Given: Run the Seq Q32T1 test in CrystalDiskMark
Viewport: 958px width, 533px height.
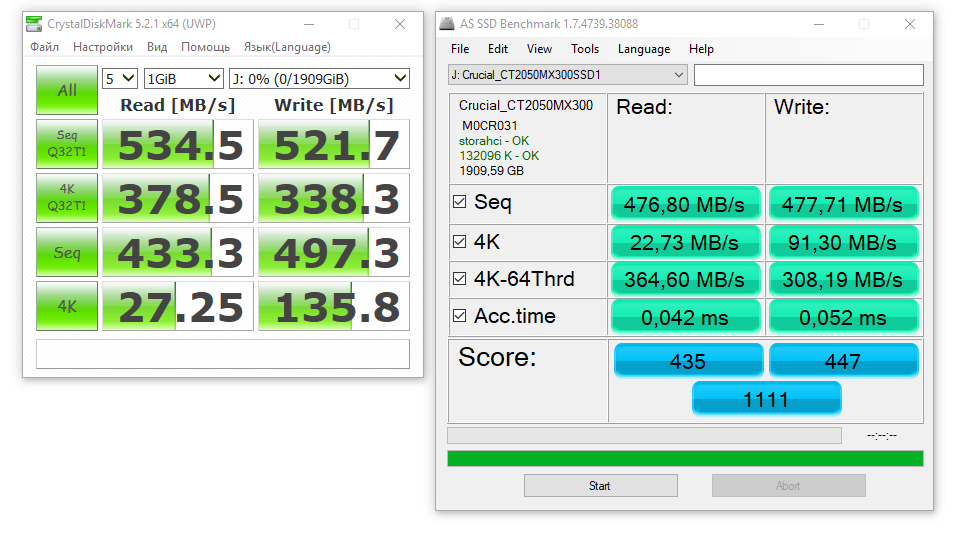Looking at the screenshot, I should point(67,144).
